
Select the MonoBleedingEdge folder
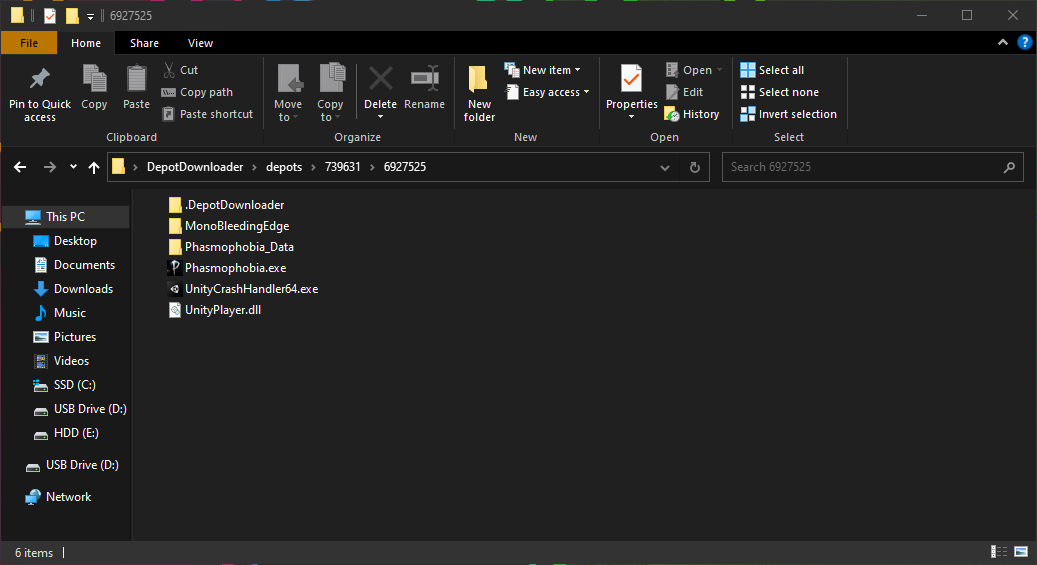point(229,226)
